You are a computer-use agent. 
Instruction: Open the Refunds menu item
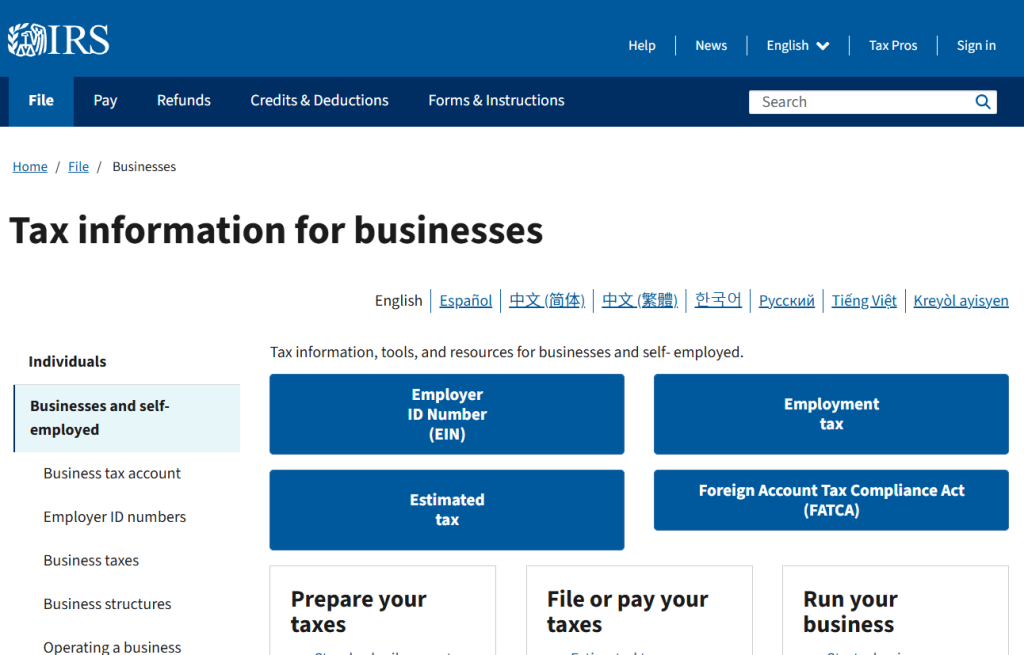184,101
